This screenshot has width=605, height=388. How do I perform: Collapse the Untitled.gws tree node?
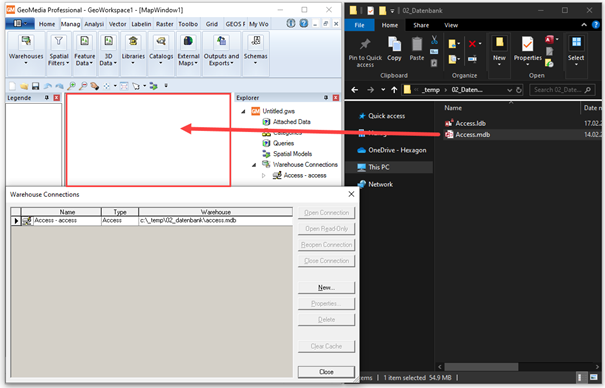click(243, 111)
